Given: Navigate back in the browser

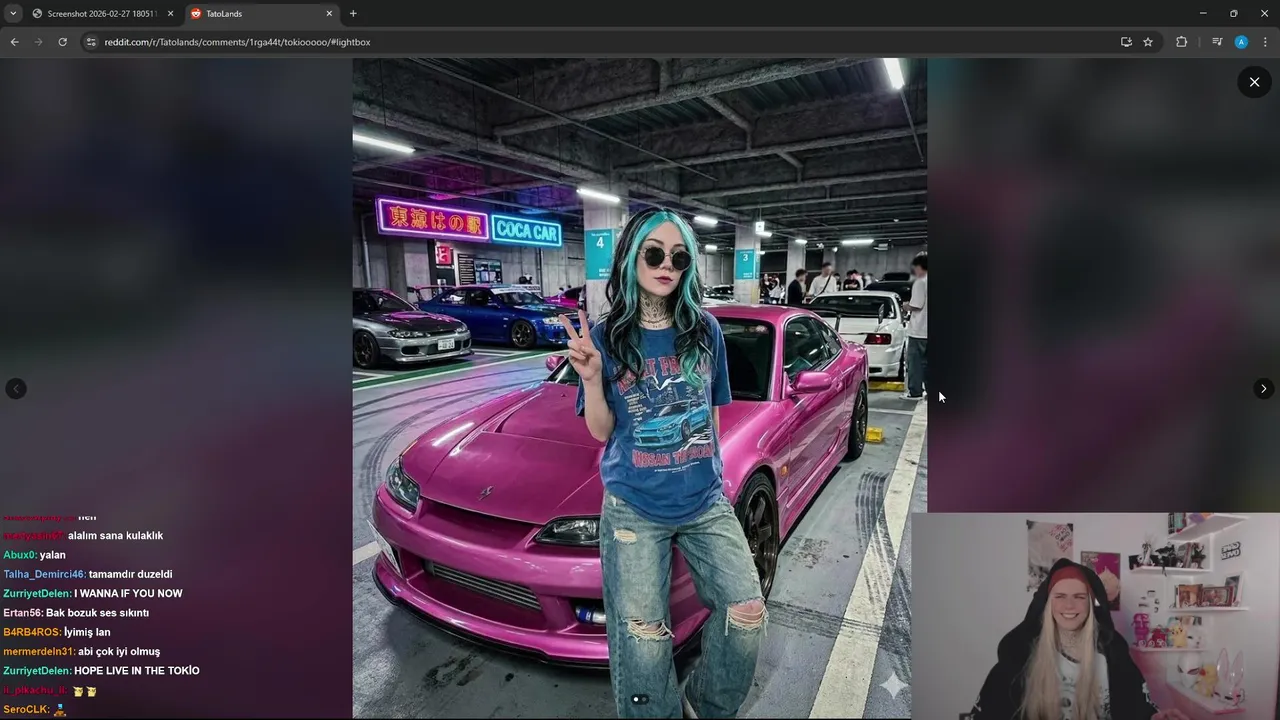Looking at the screenshot, I should [14, 42].
